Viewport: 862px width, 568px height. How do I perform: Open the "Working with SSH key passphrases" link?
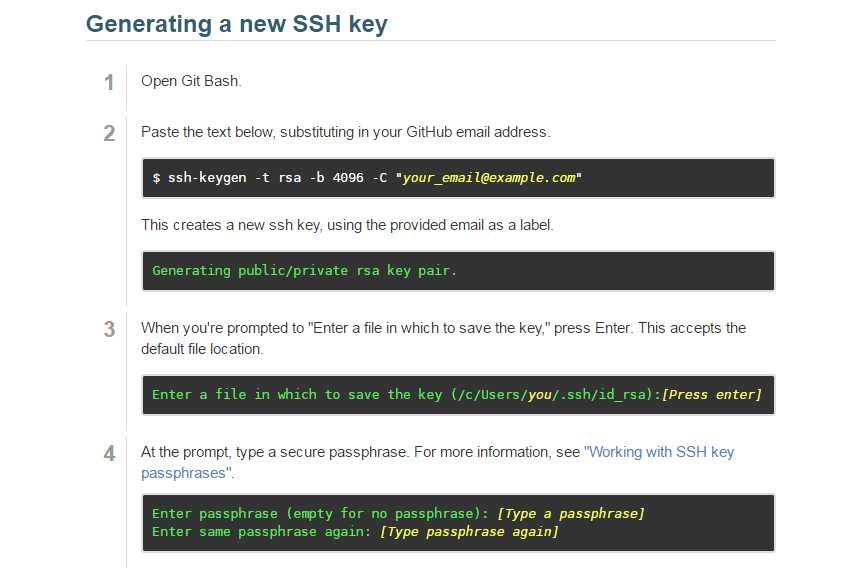click(659, 452)
